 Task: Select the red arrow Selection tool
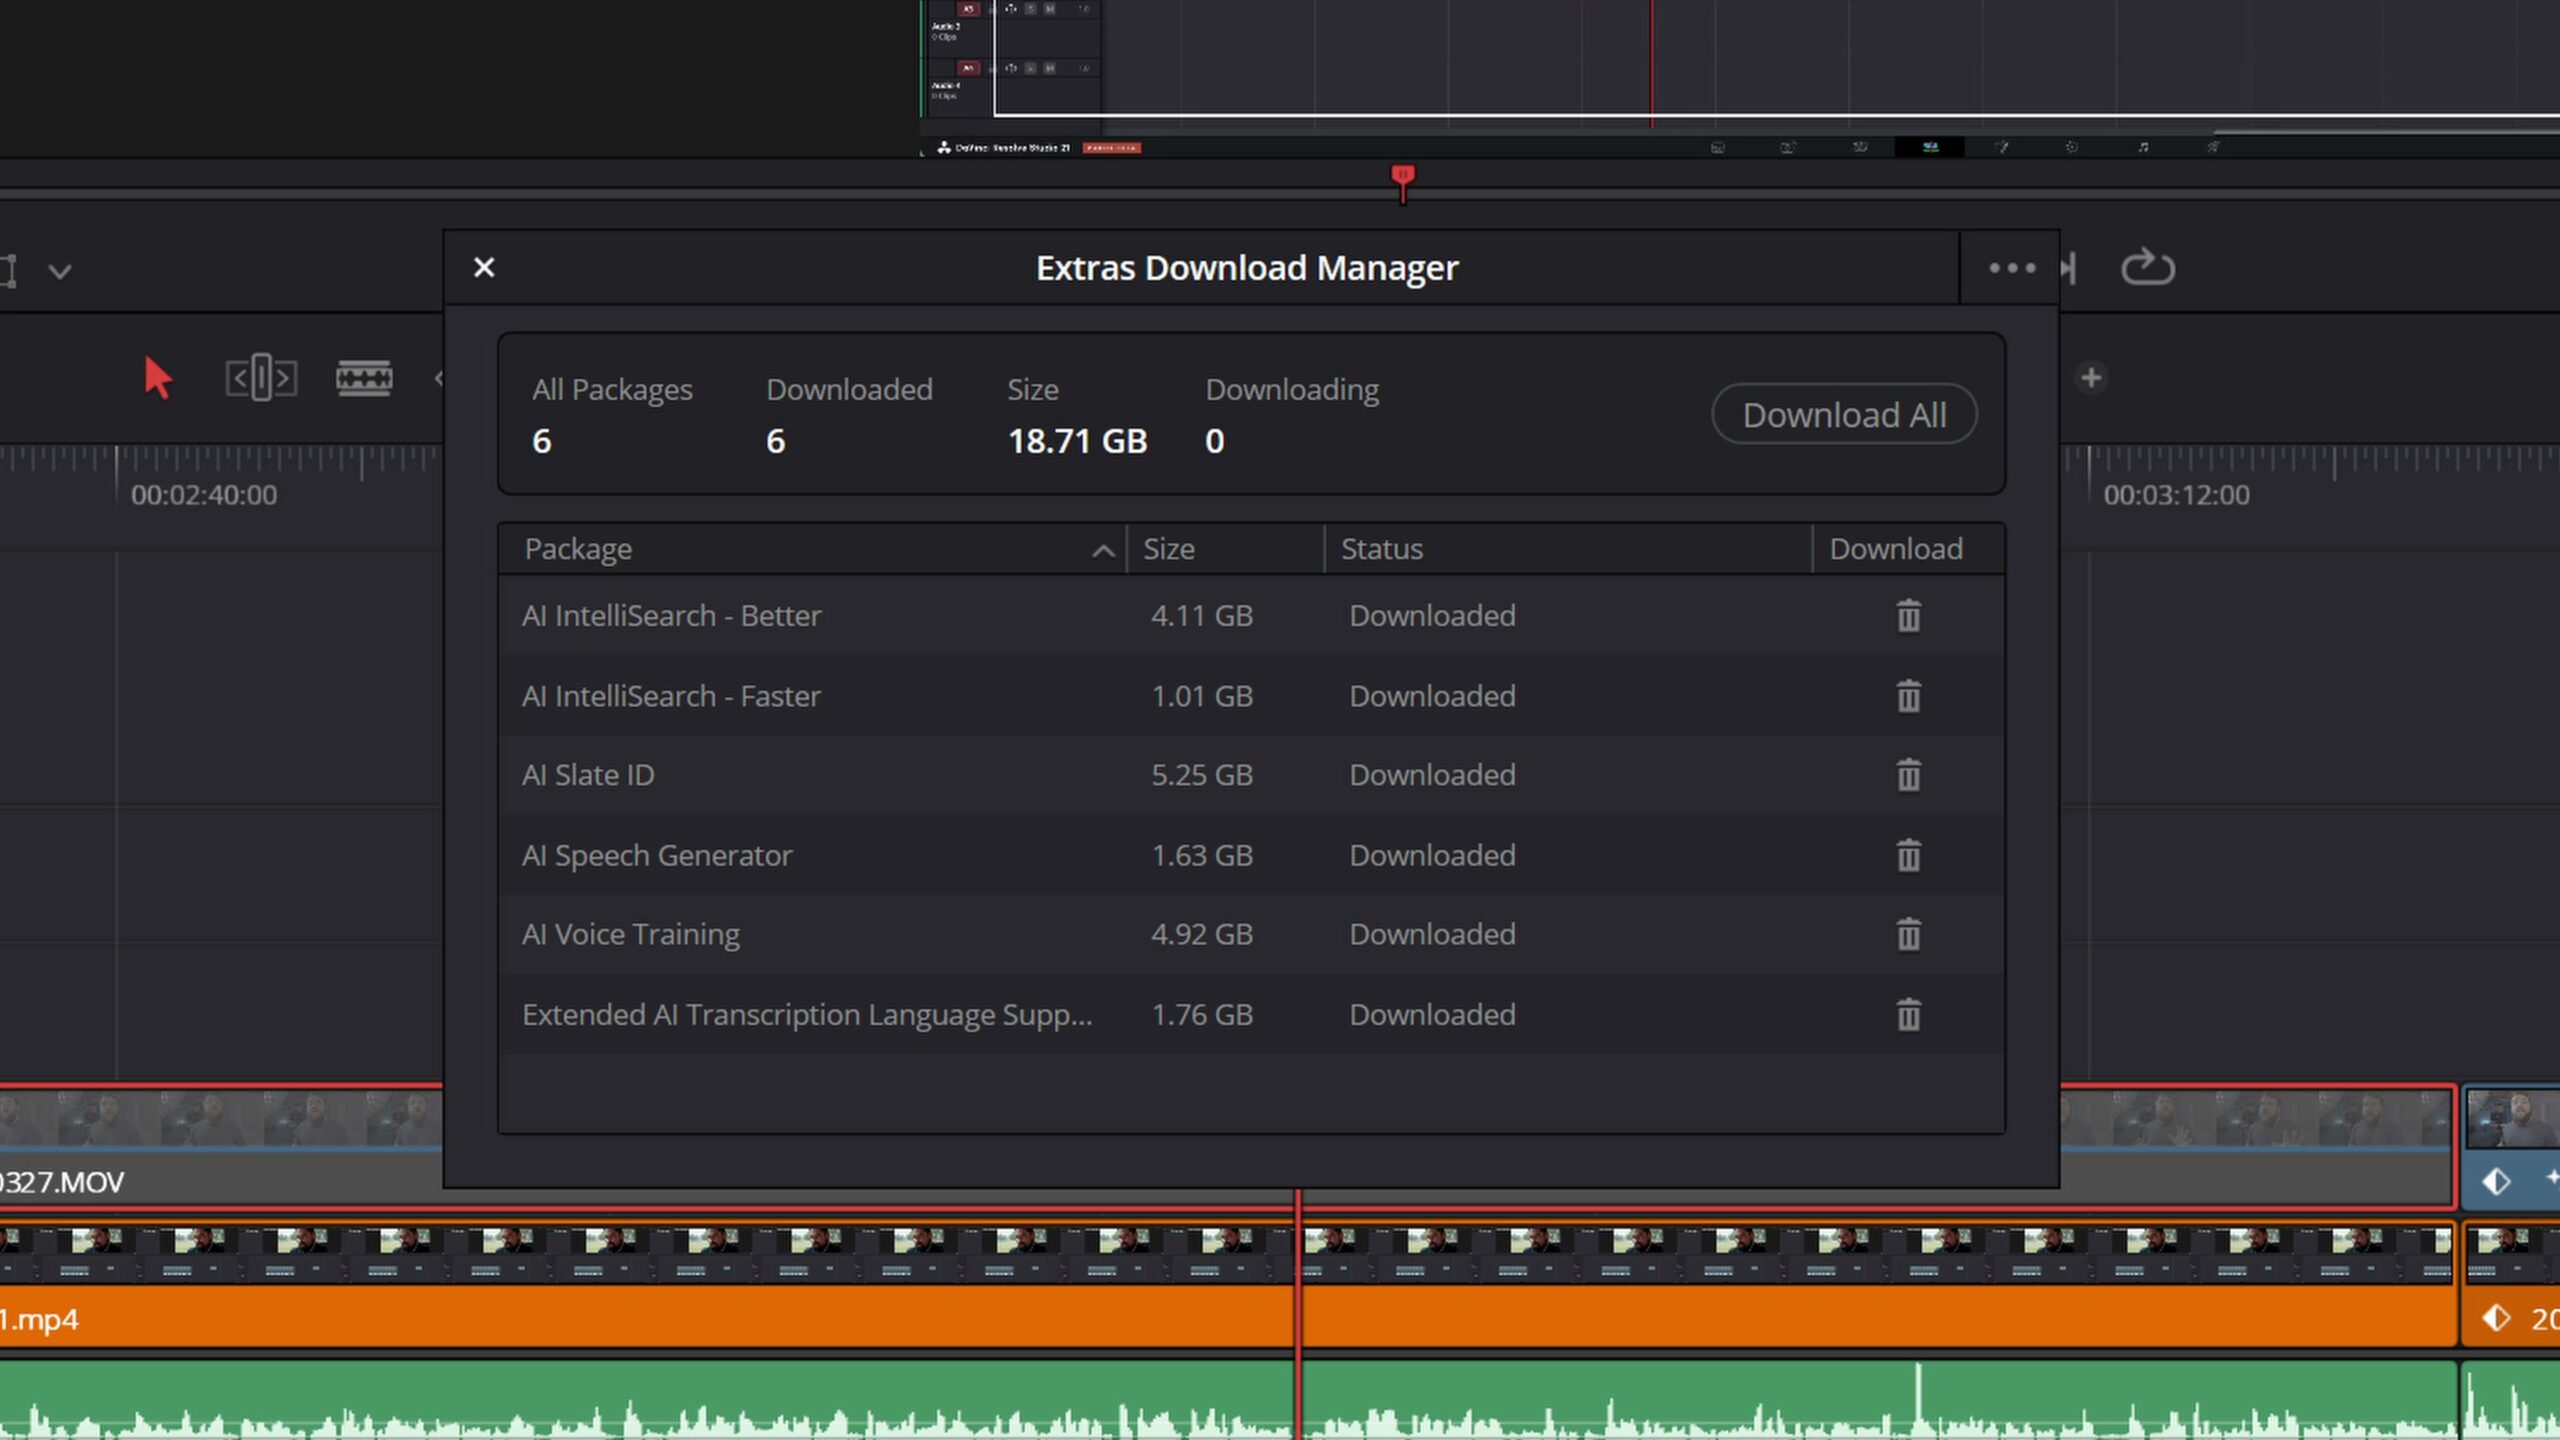click(157, 378)
